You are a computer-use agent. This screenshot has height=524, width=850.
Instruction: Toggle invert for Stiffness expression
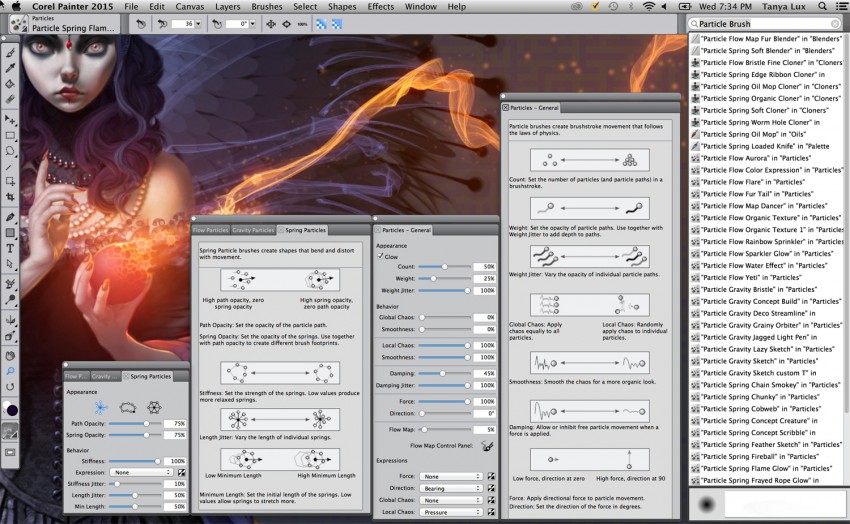pos(181,472)
